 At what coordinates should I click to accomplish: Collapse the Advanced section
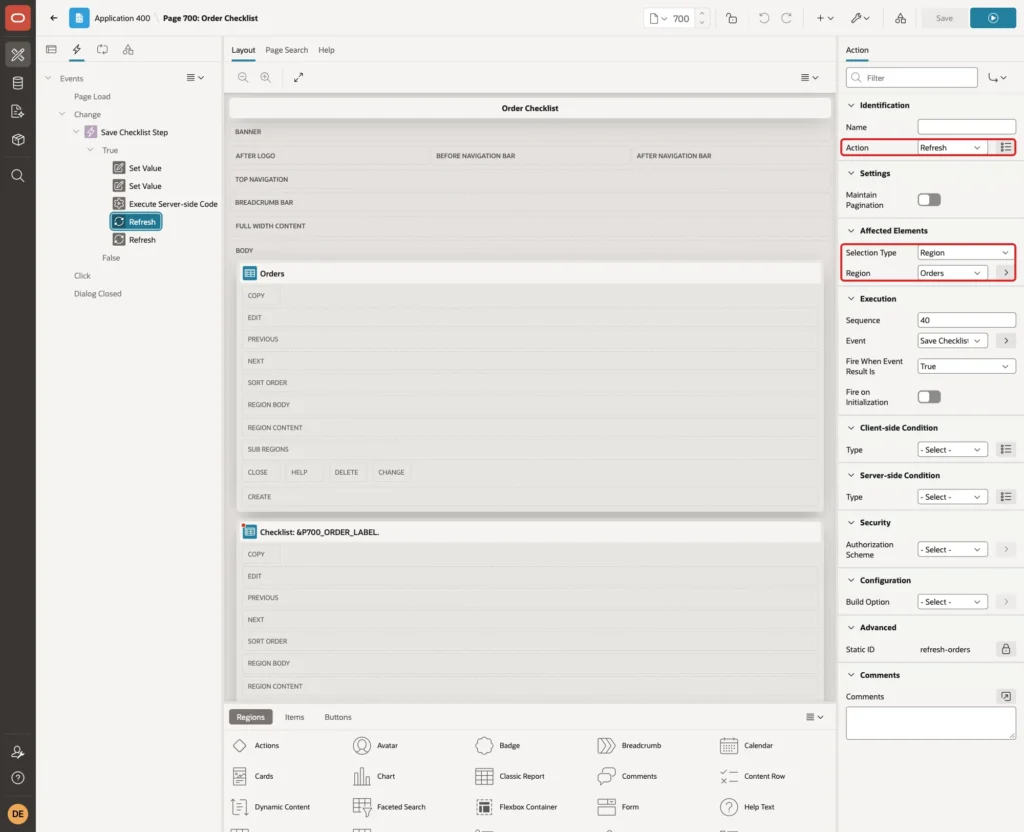(851, 627)
